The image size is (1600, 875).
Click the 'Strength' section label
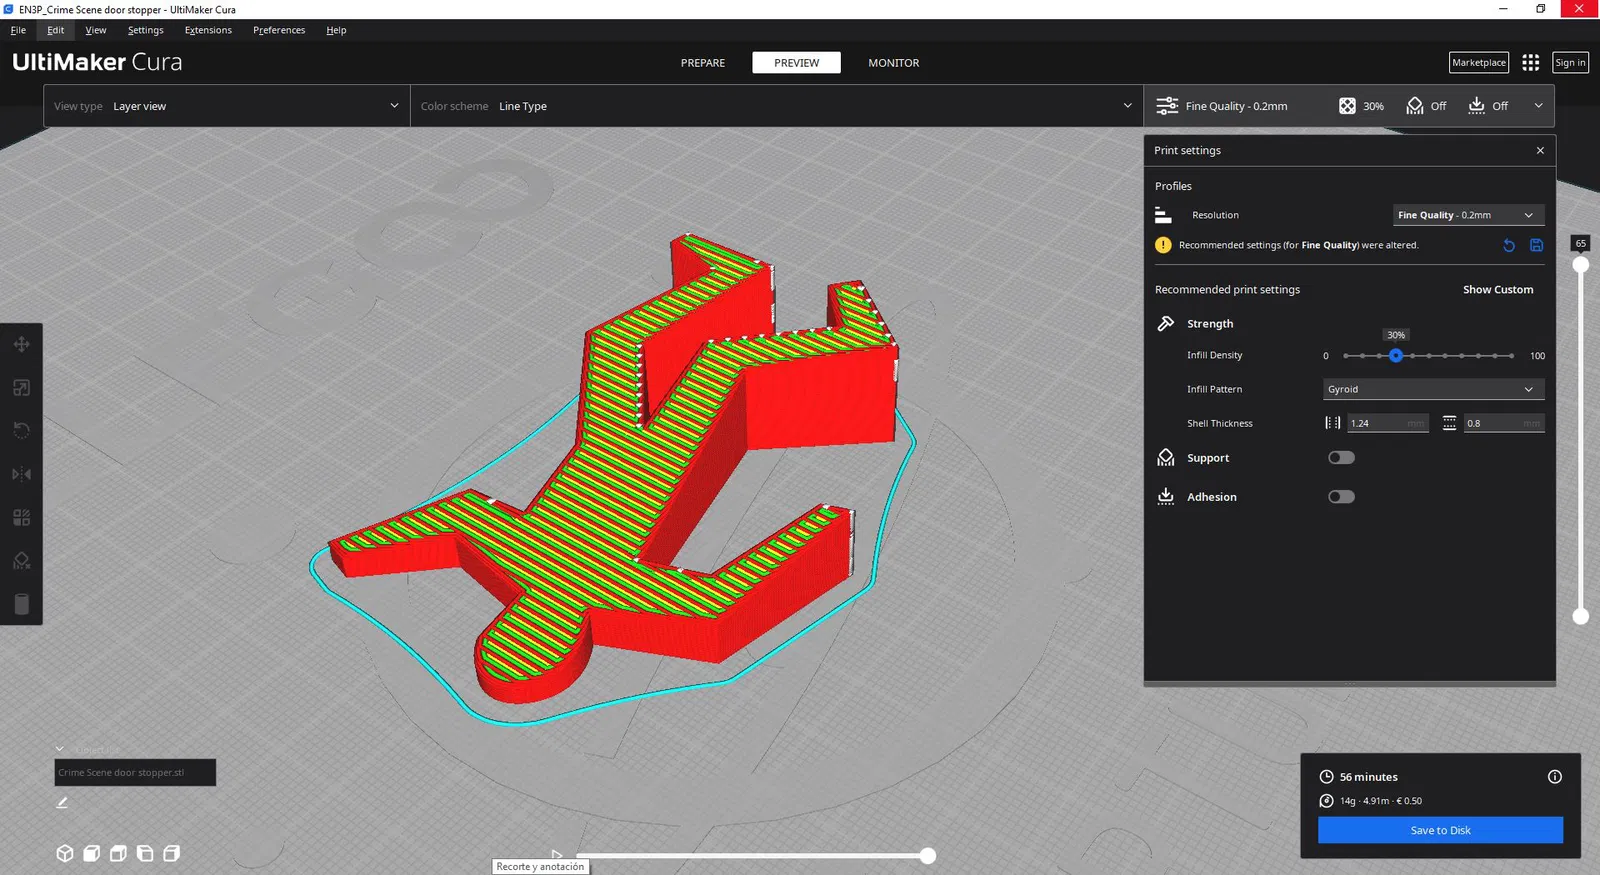point(1210,324)
